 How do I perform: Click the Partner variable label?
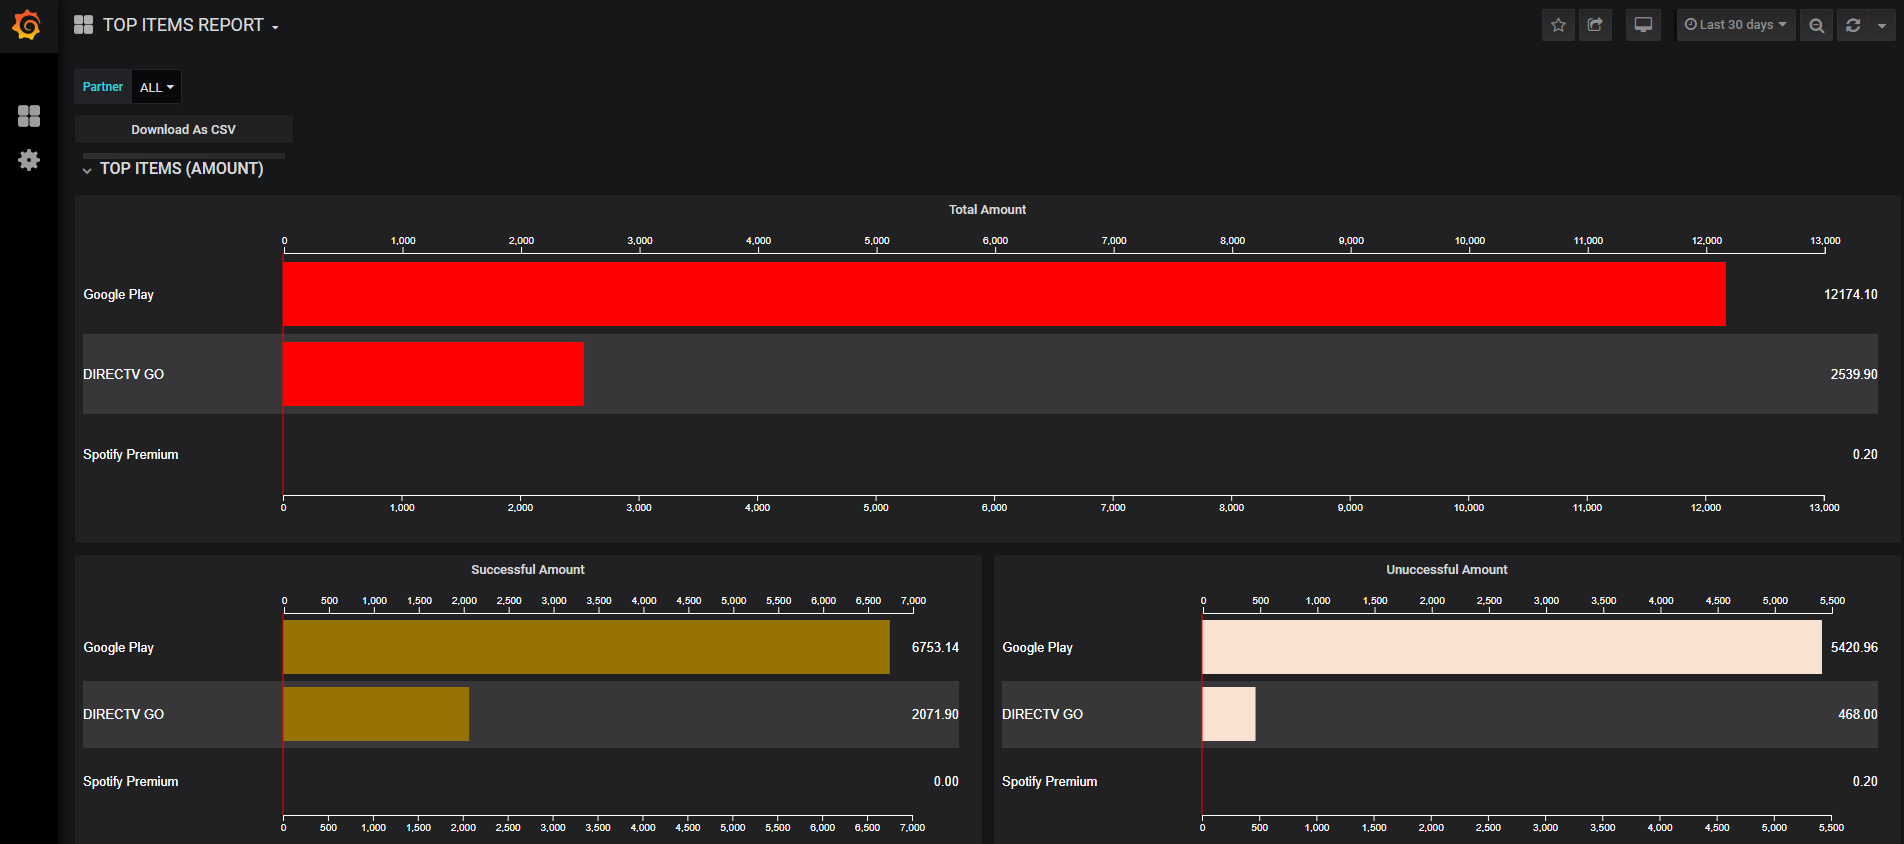[103, 87]
